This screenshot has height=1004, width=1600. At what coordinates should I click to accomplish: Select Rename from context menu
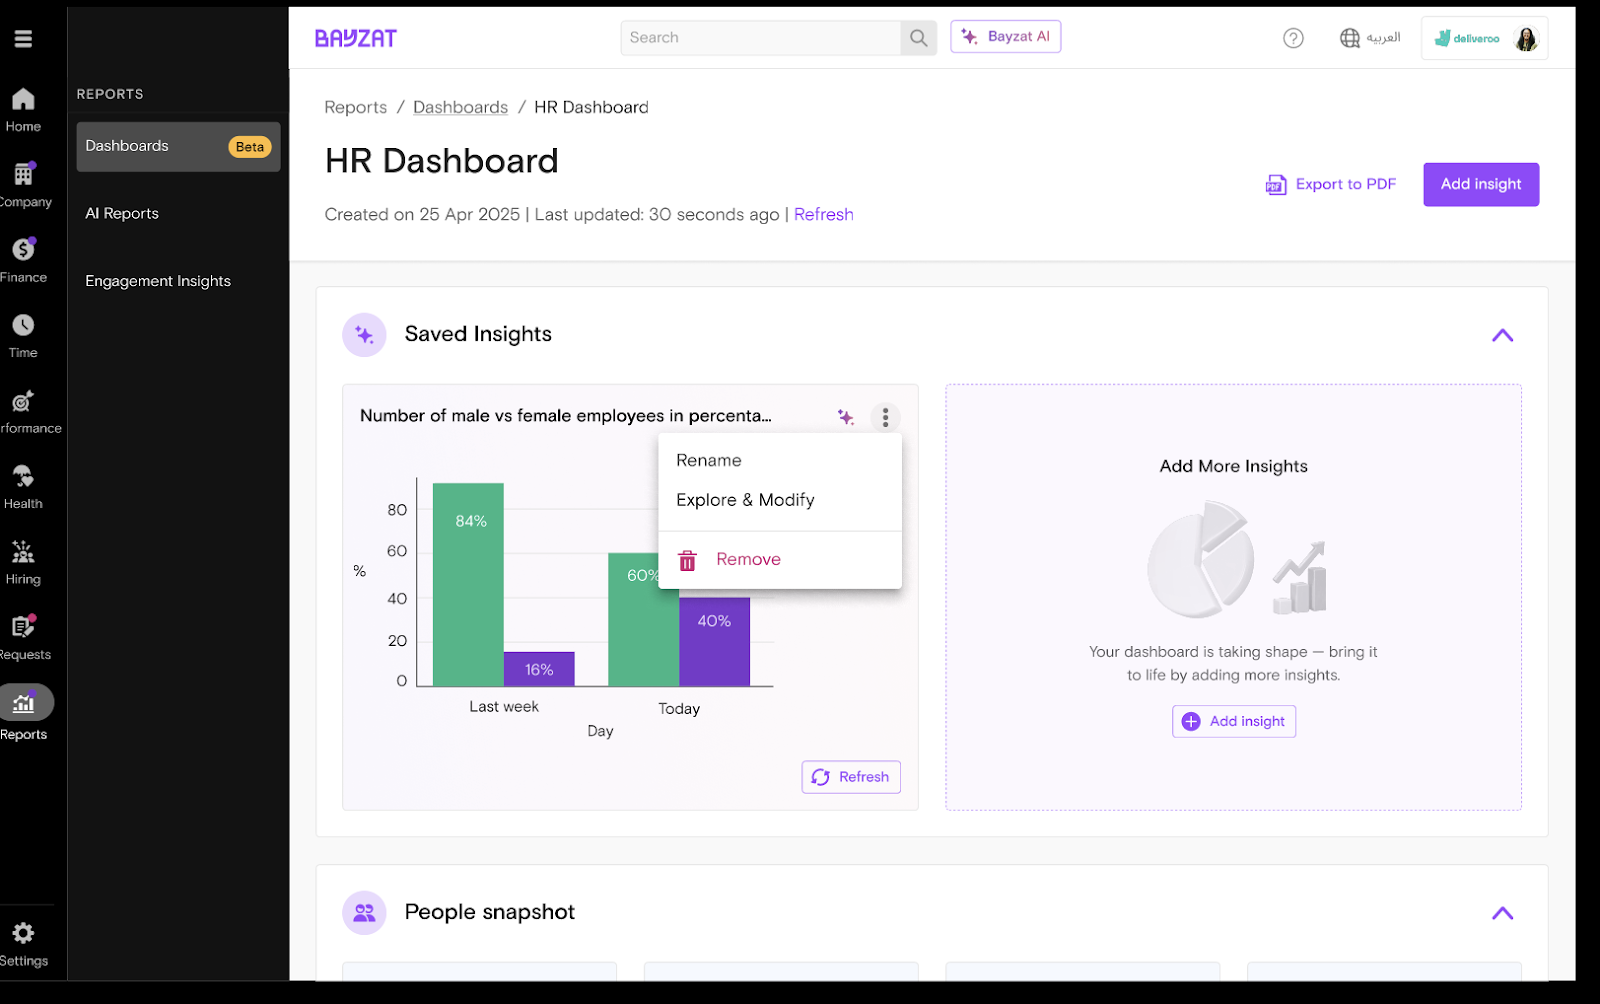pyautogui.click(x=780, y=460)
